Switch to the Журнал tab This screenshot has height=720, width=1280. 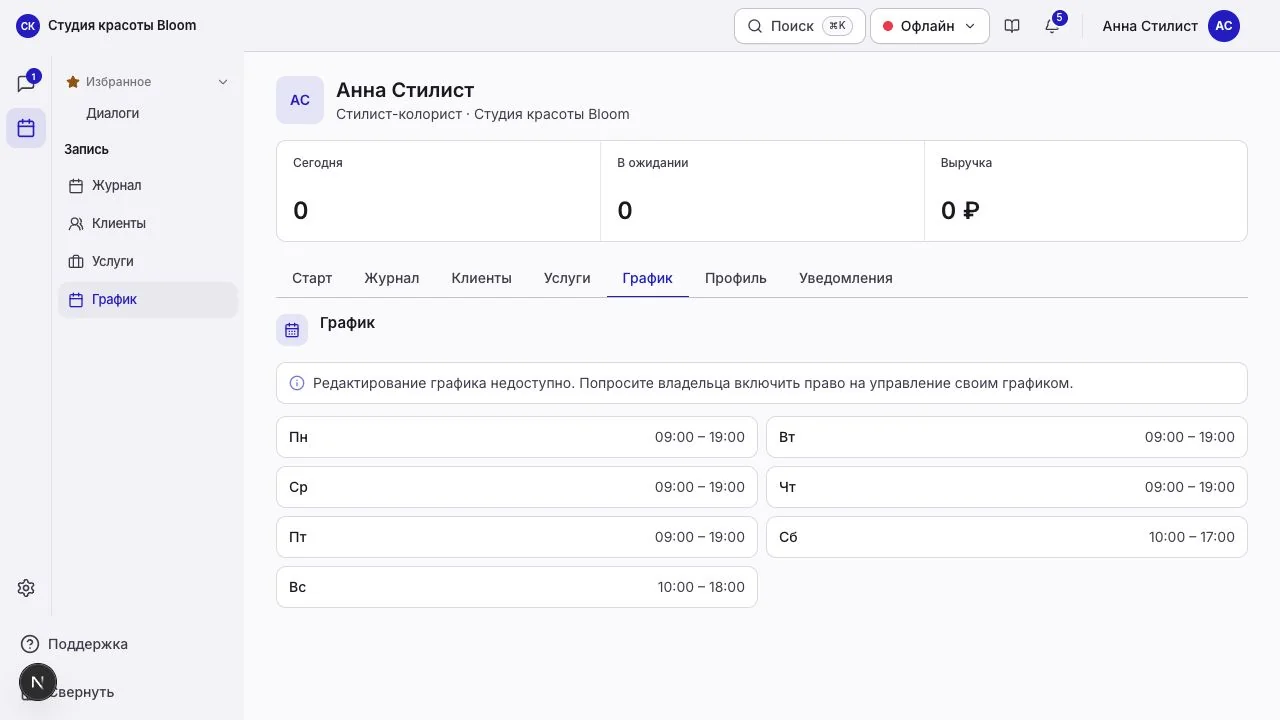click(392, 278)
